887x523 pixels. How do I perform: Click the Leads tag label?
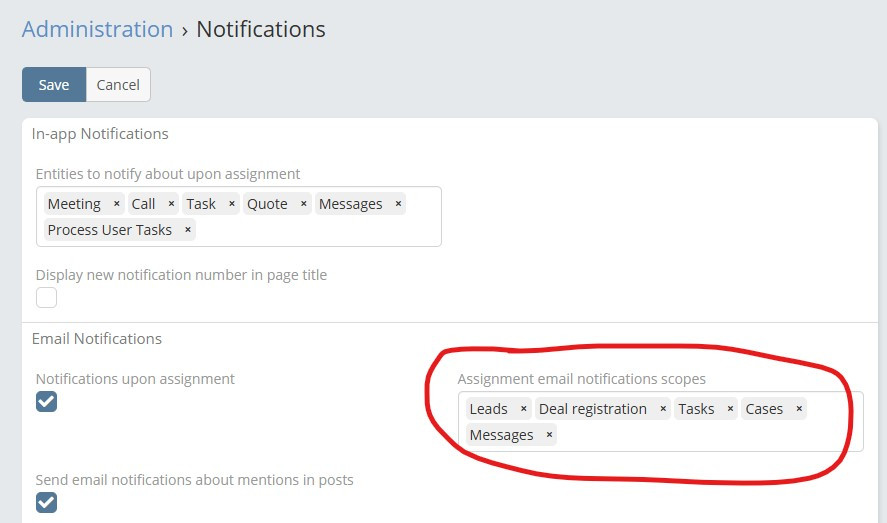click(x=488, y=409)
